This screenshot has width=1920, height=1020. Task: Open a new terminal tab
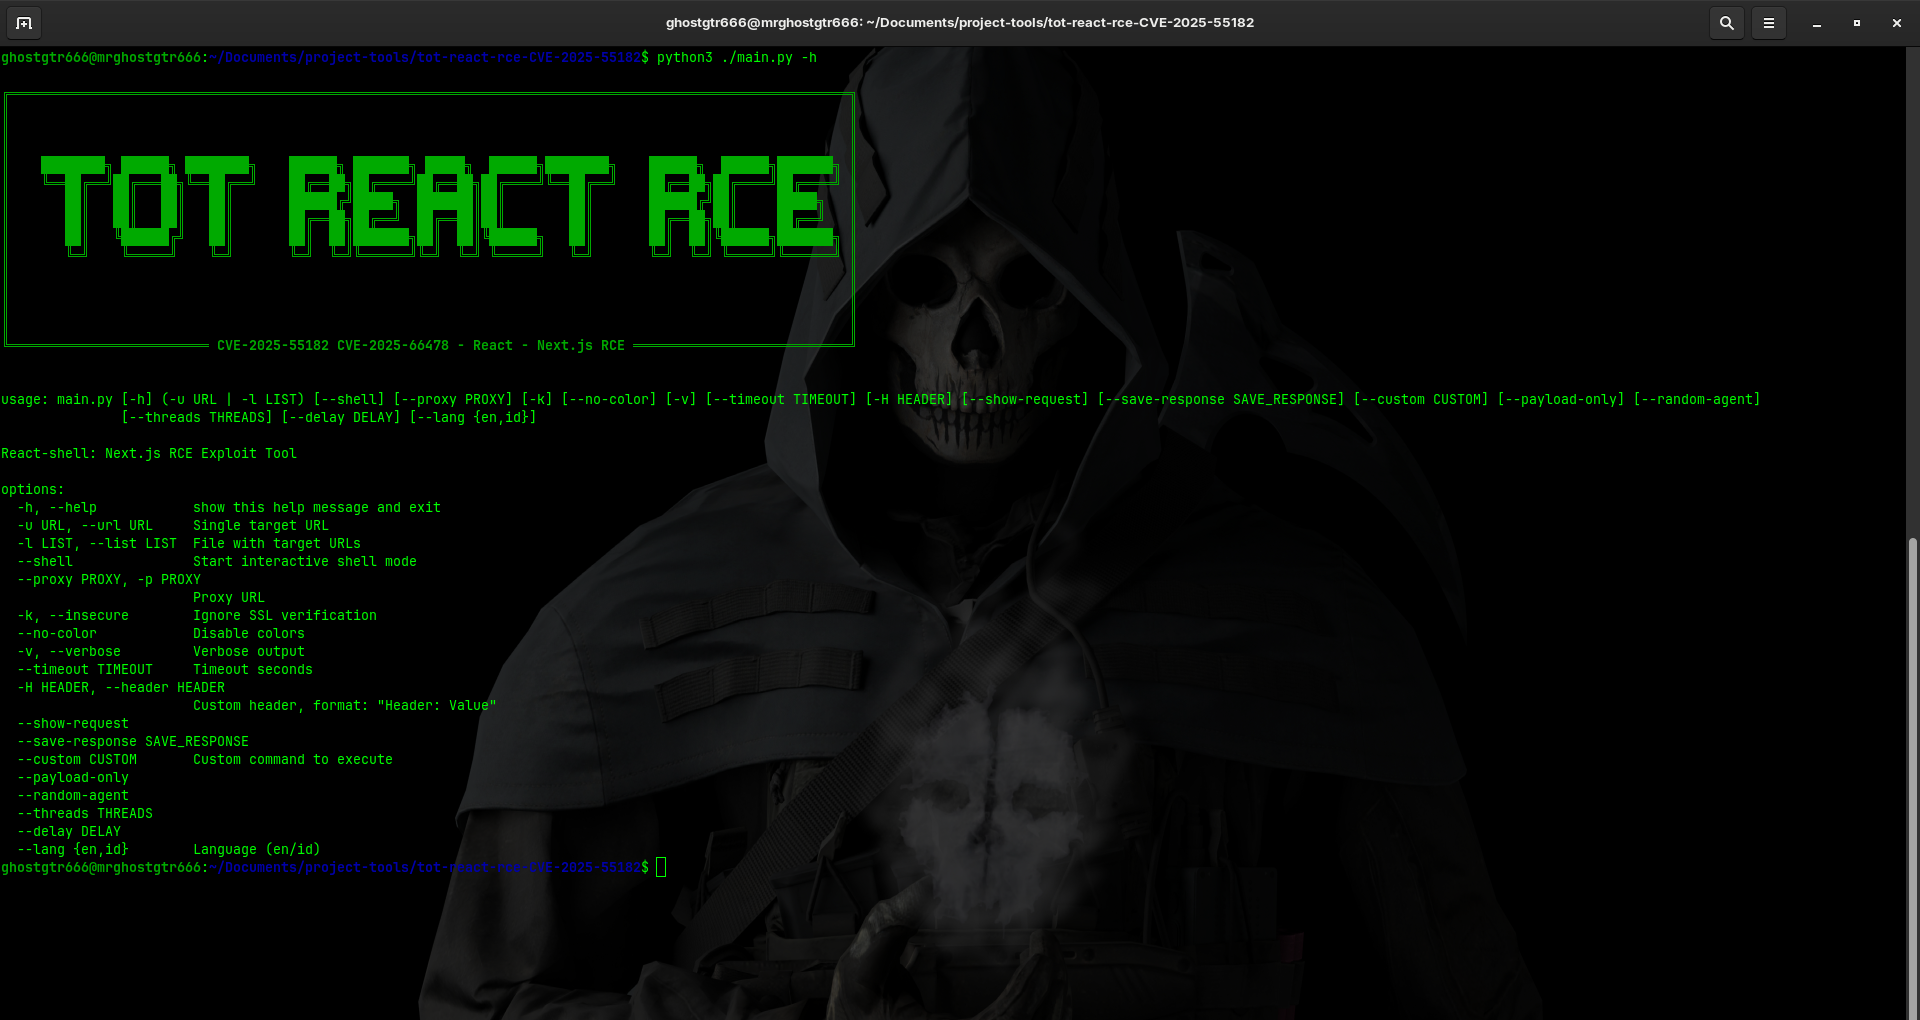24,23
